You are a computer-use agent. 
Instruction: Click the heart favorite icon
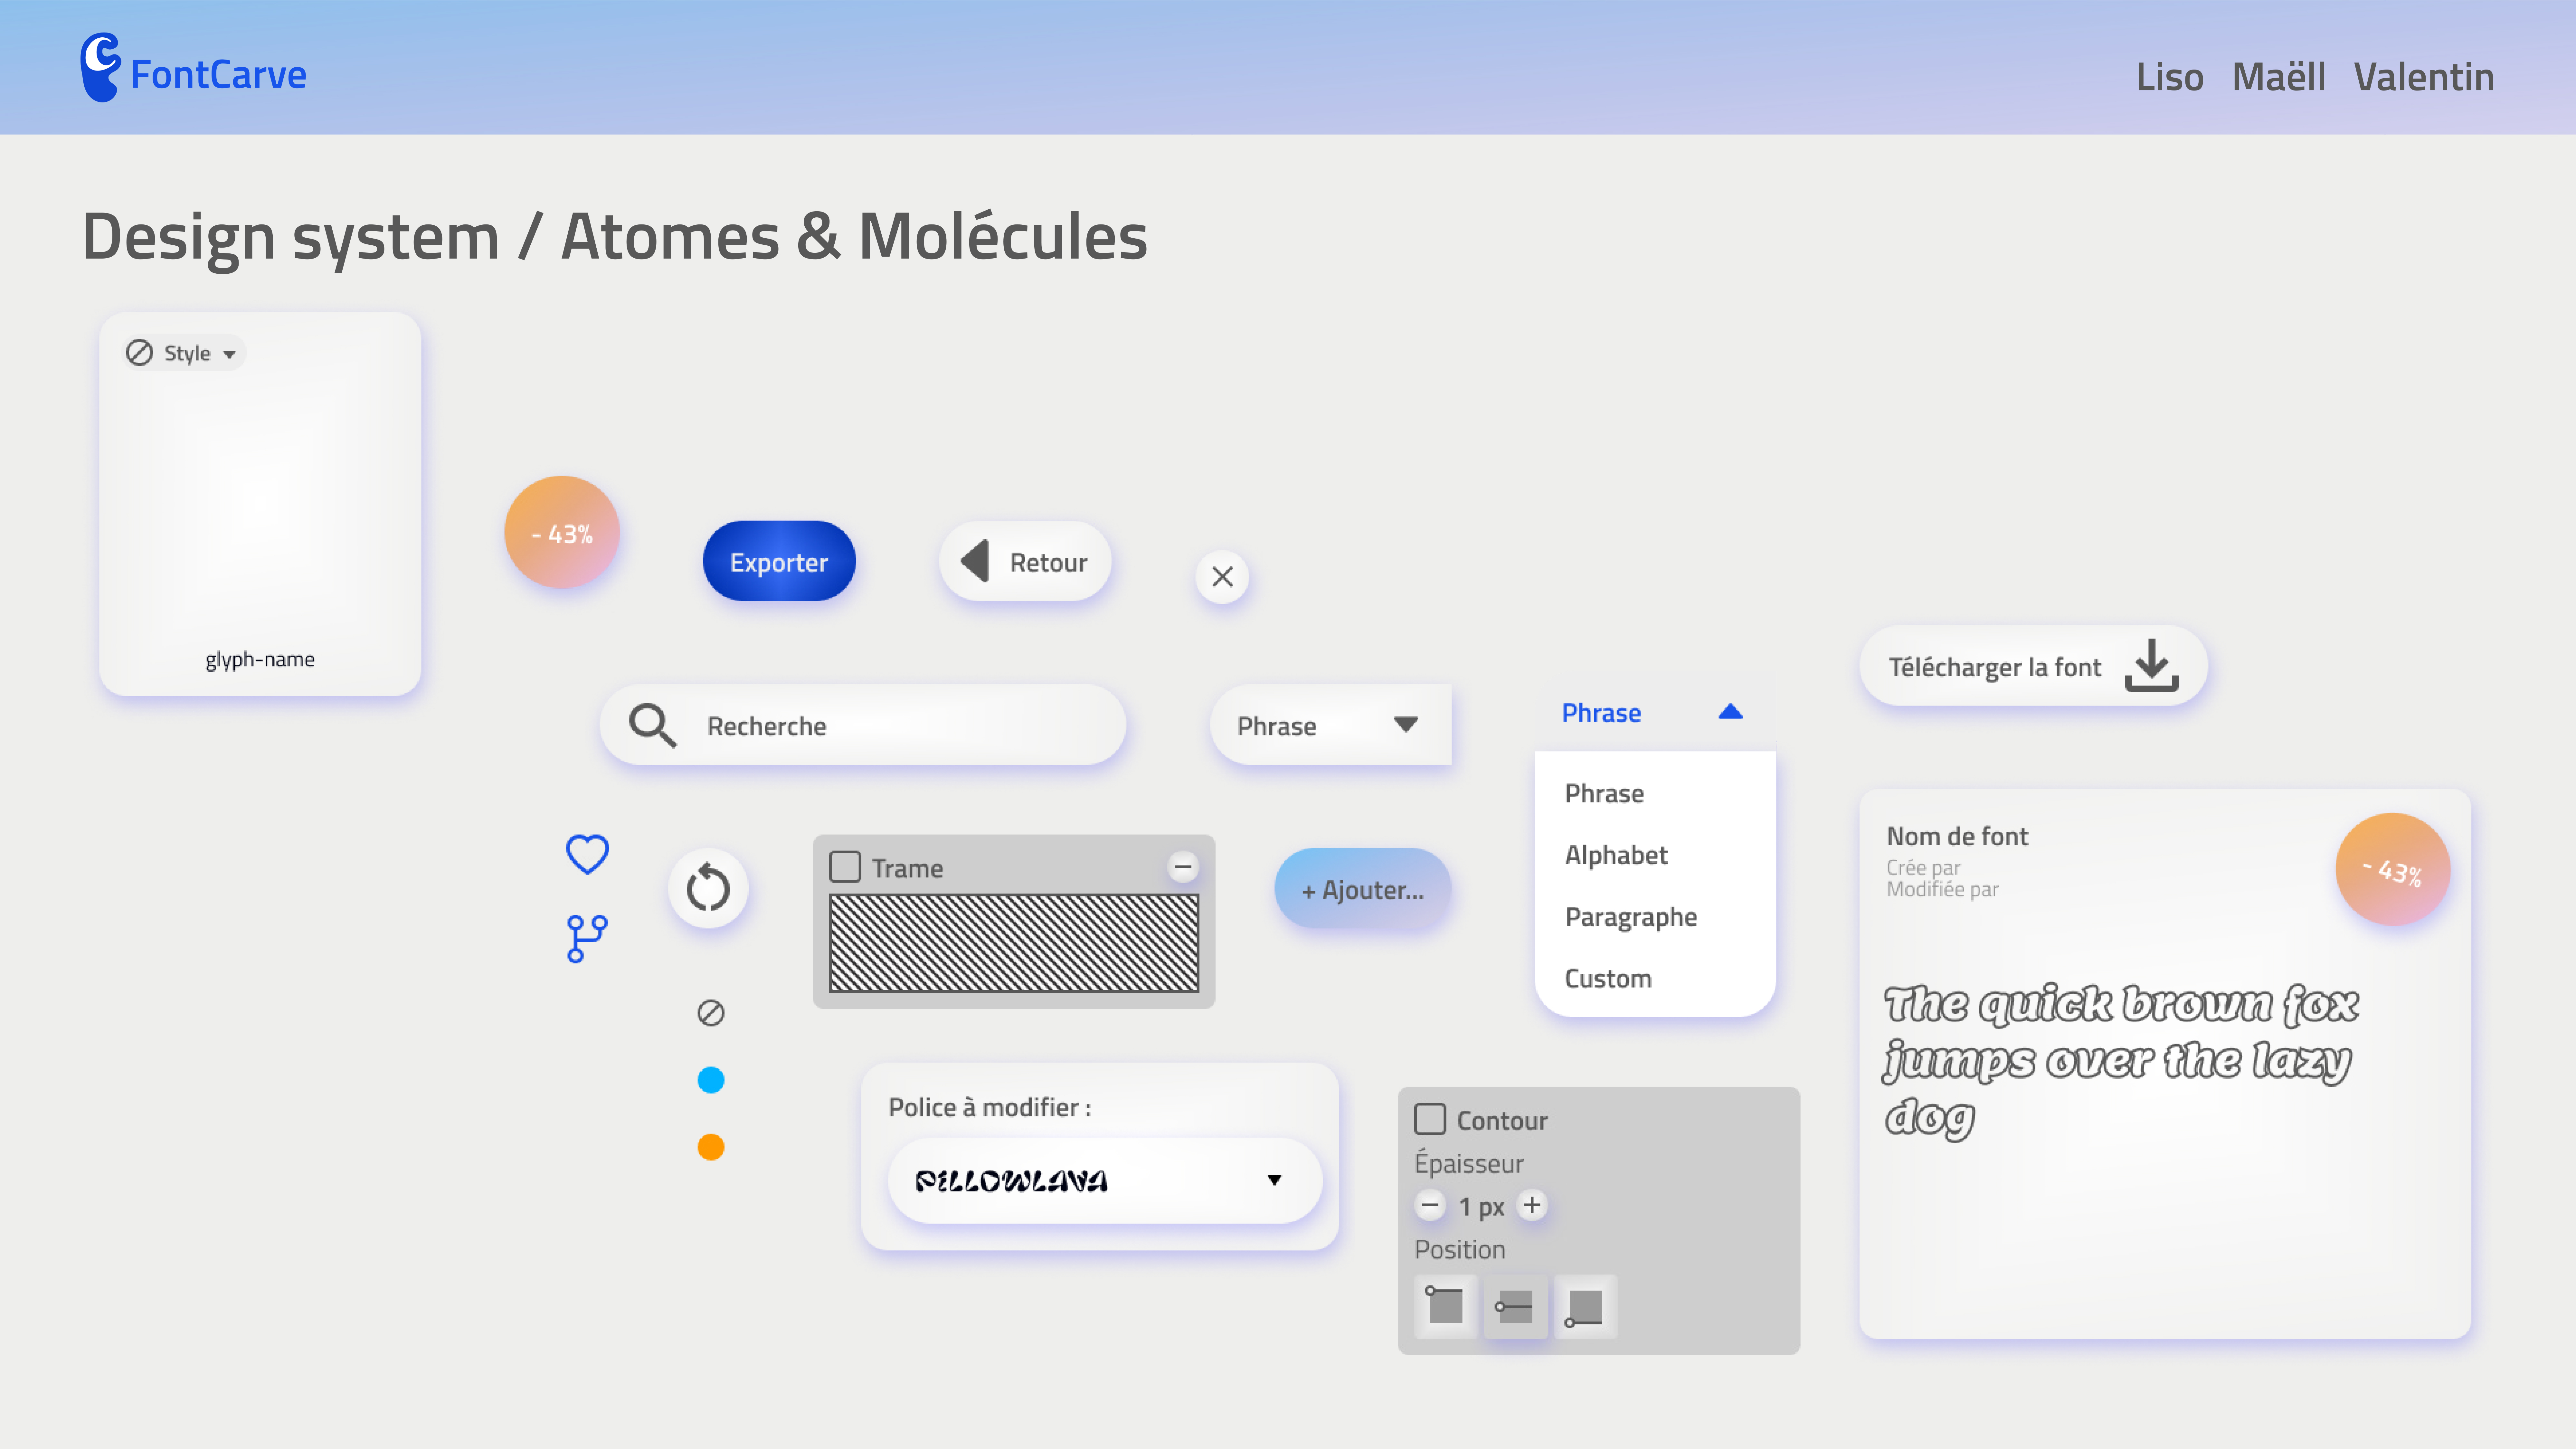[x=587, y=854]
